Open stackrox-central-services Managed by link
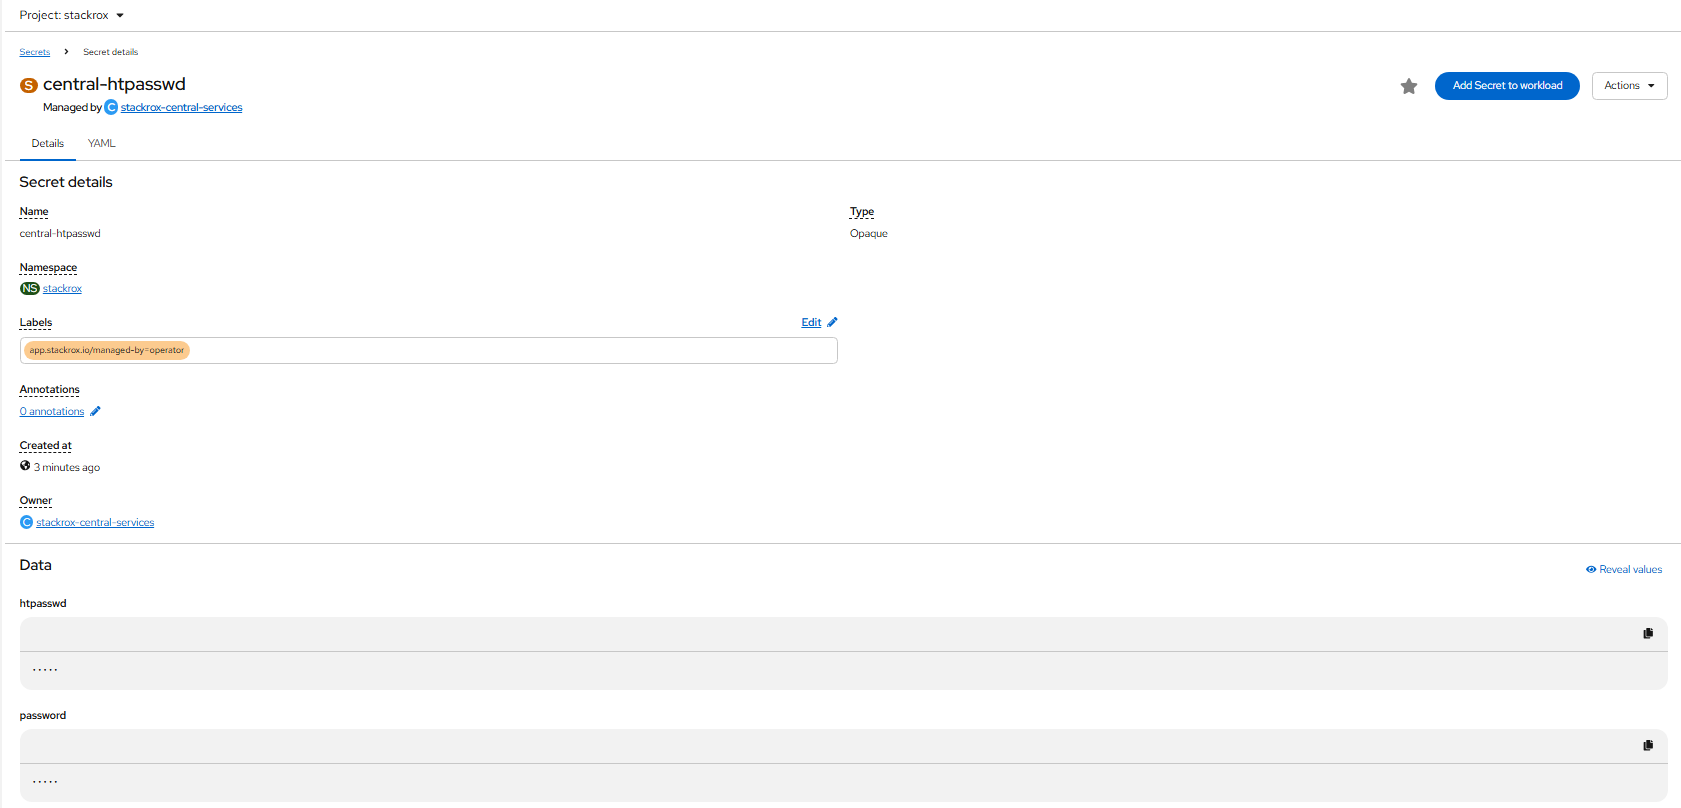This screenshot has width=1681, height=808. pyautogui.click(x=181, y=107)
